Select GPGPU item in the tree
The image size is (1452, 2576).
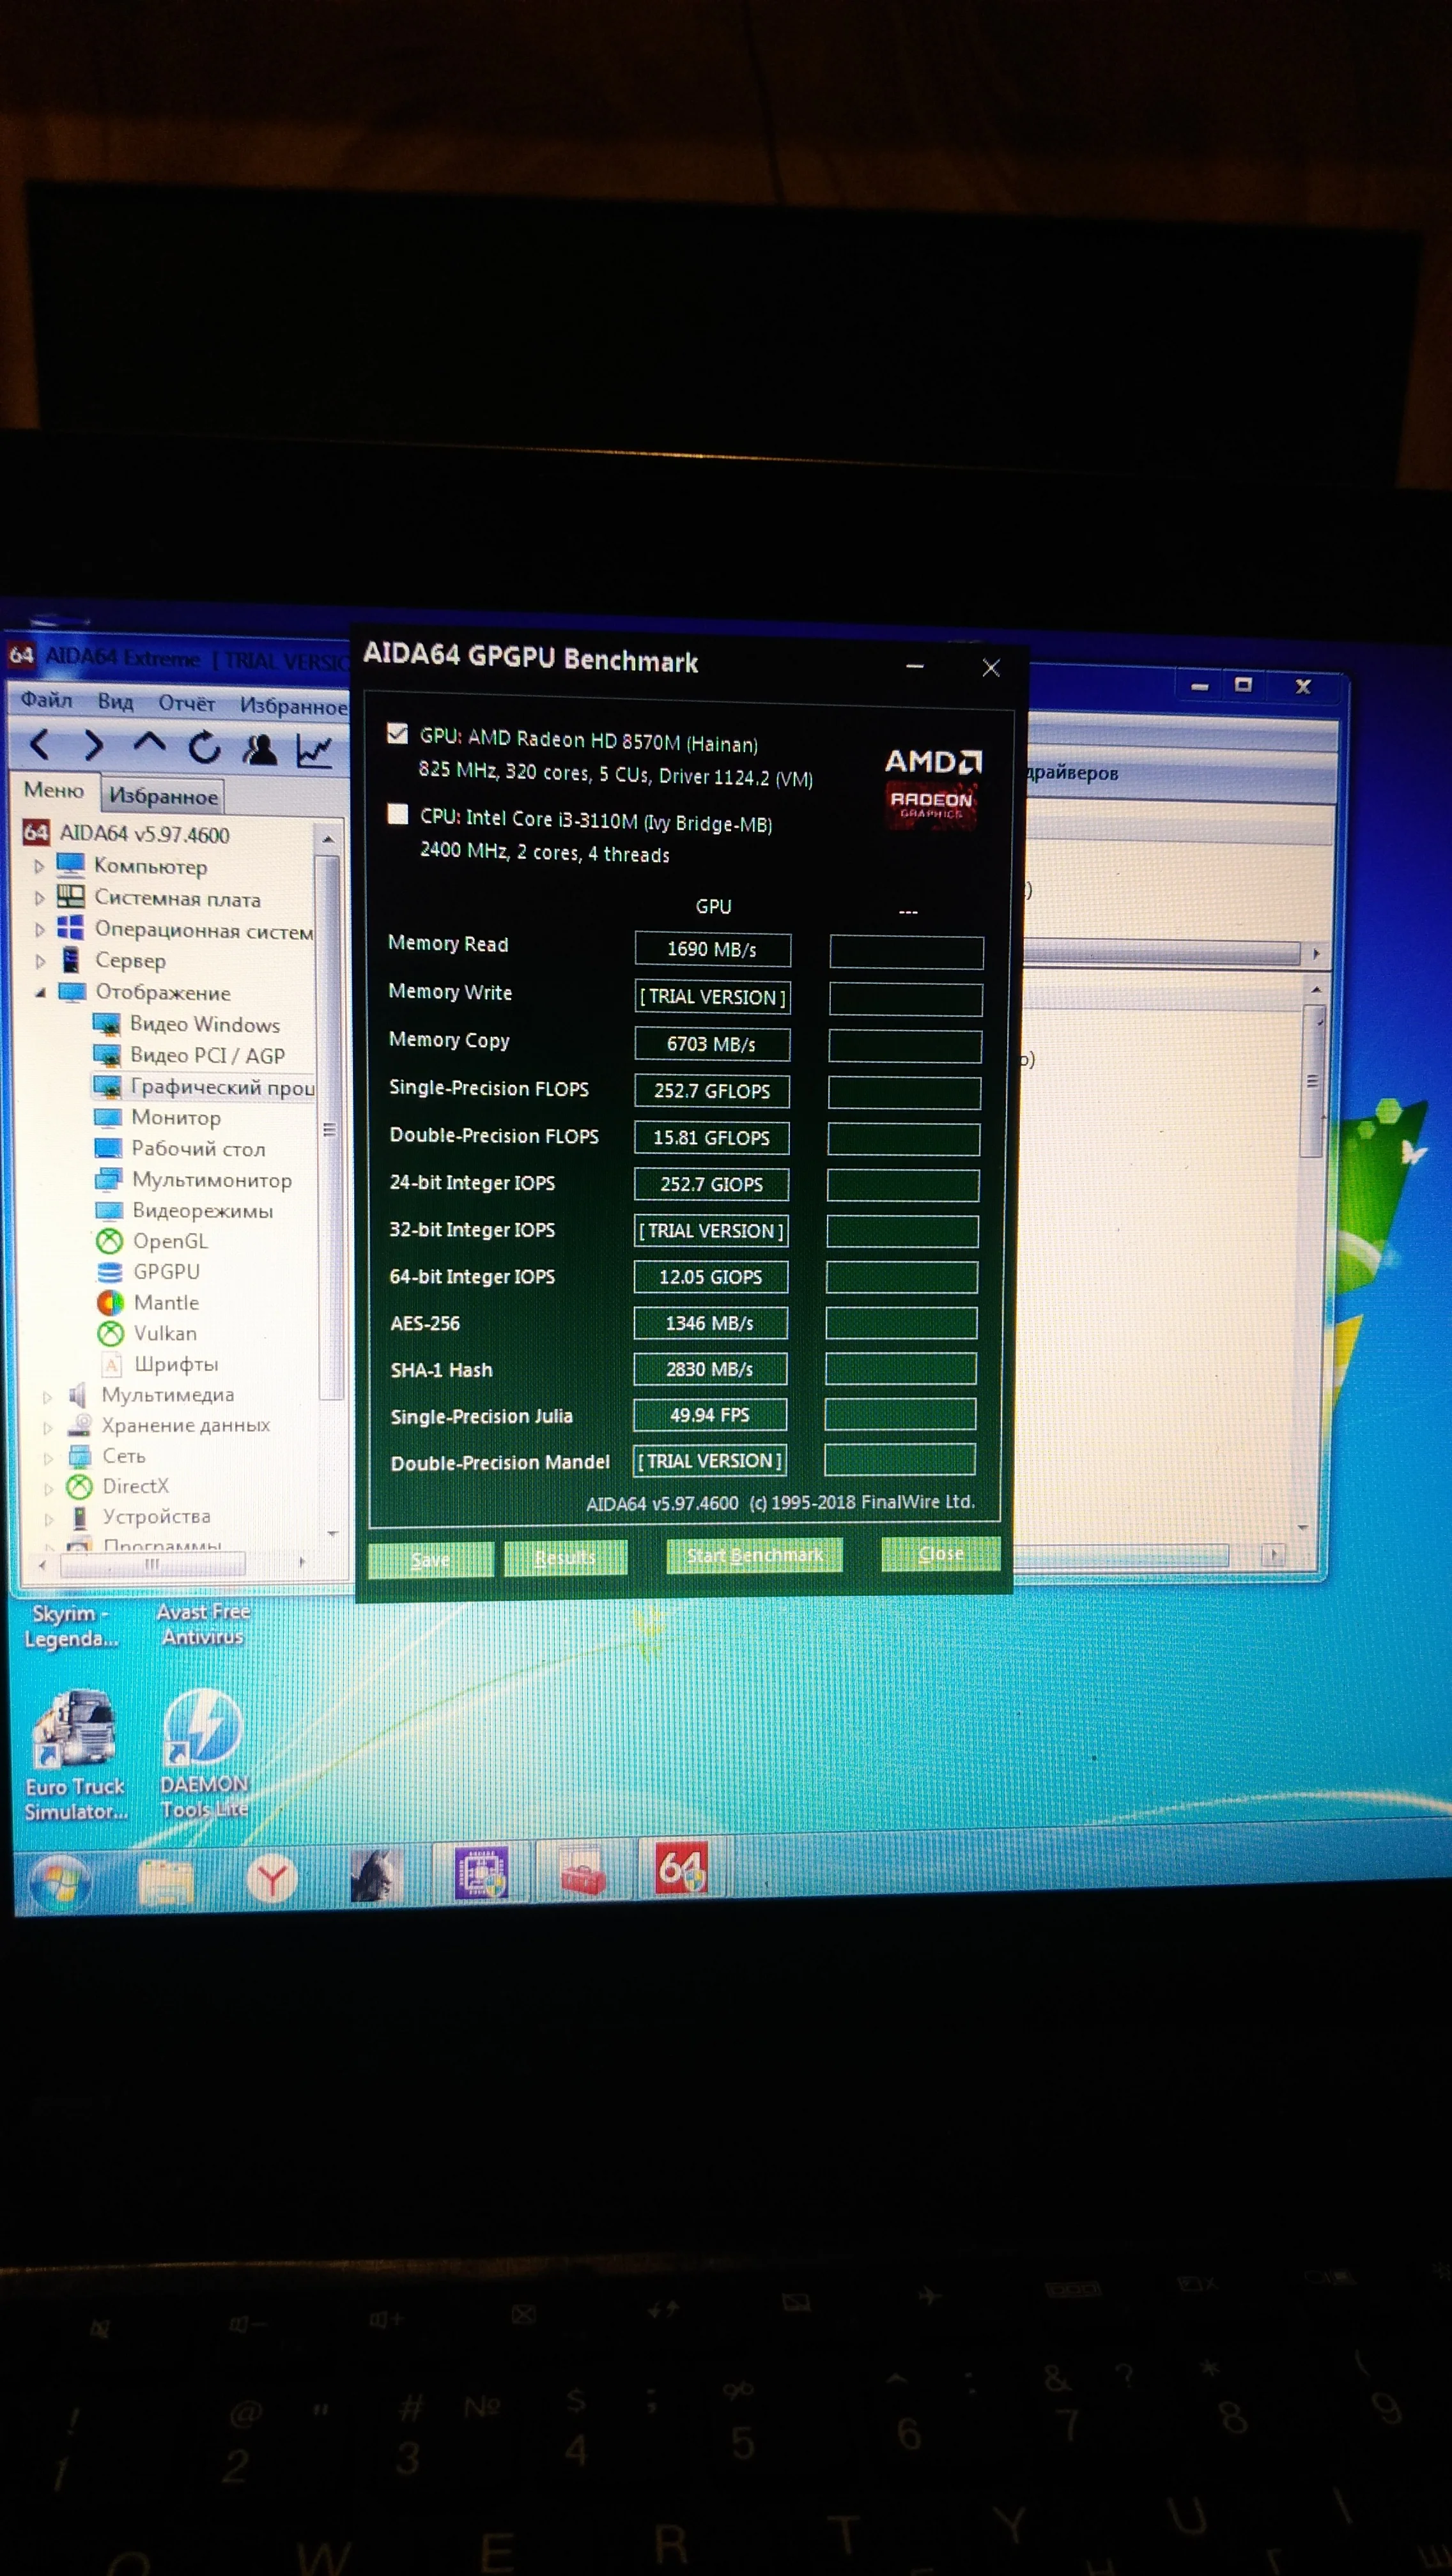[166, 1272]
